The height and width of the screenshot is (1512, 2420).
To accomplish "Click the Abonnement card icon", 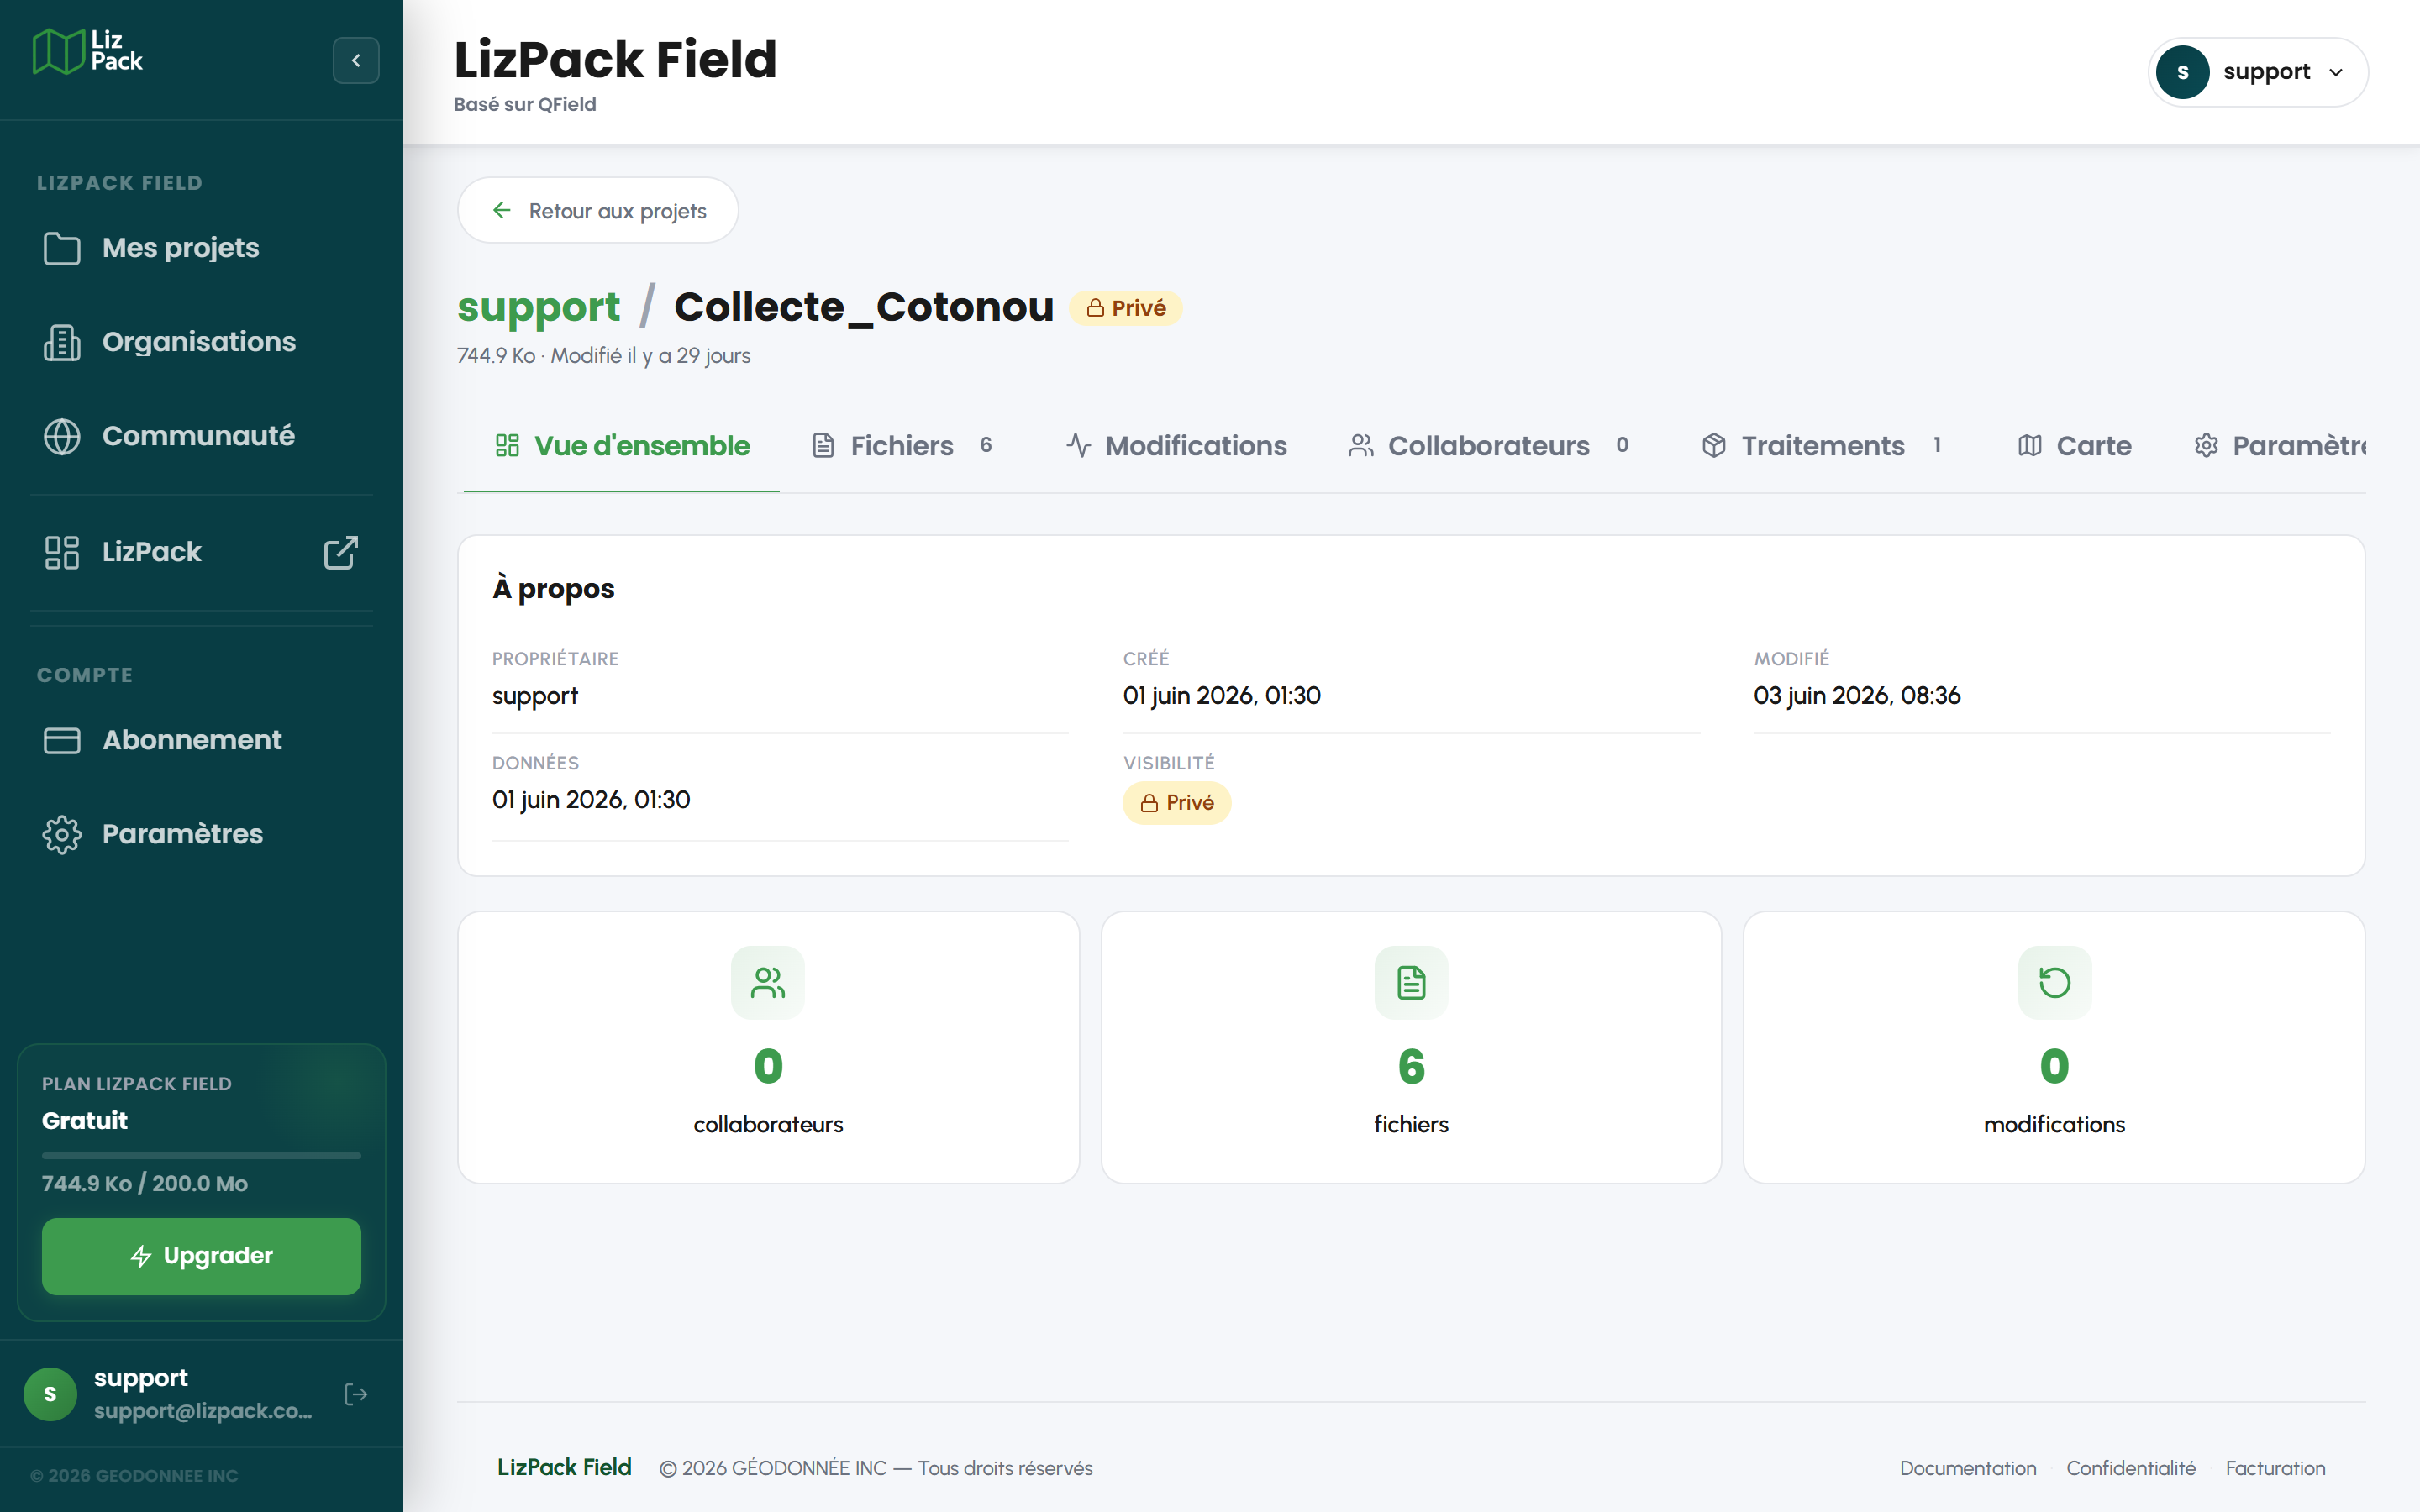I will pyautogui.click(x=62, y=740).
